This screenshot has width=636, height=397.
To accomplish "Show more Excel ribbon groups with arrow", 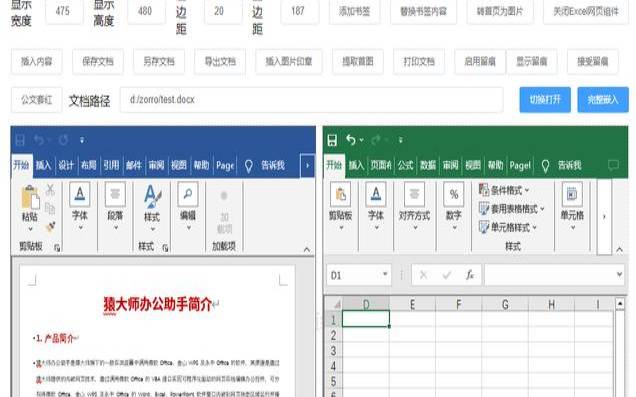I will (604, 217).
